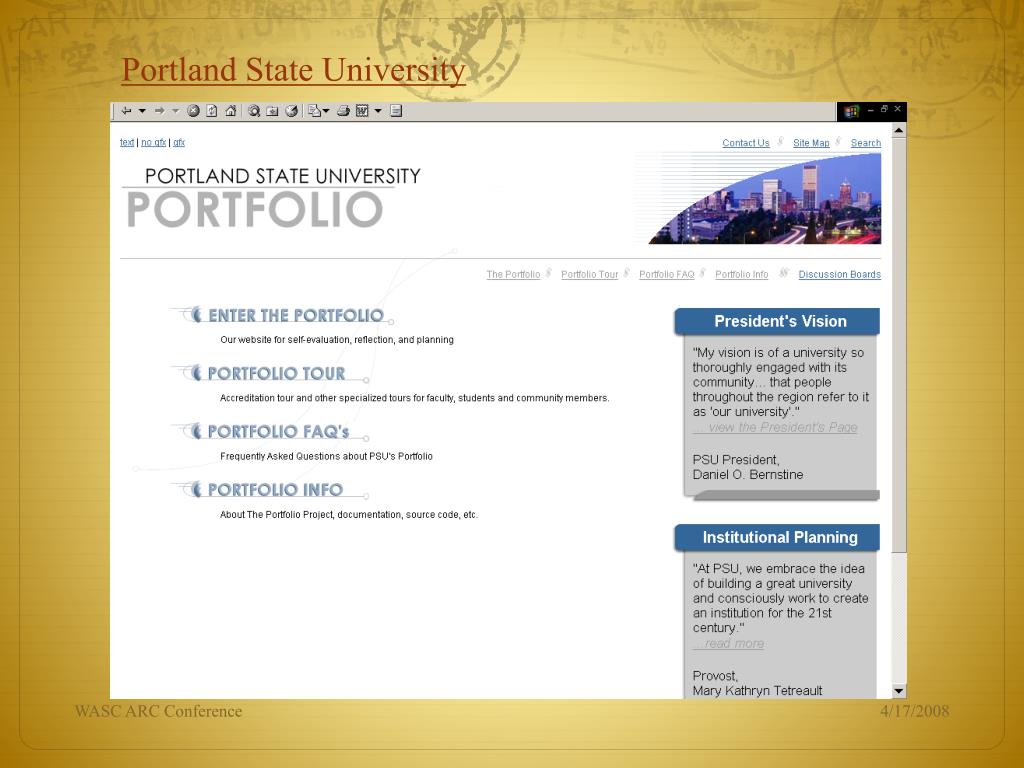Screen dimensions: 1024x768
Task: Click the Mail icon in the toolbar
Action: (x=315, y=111)
